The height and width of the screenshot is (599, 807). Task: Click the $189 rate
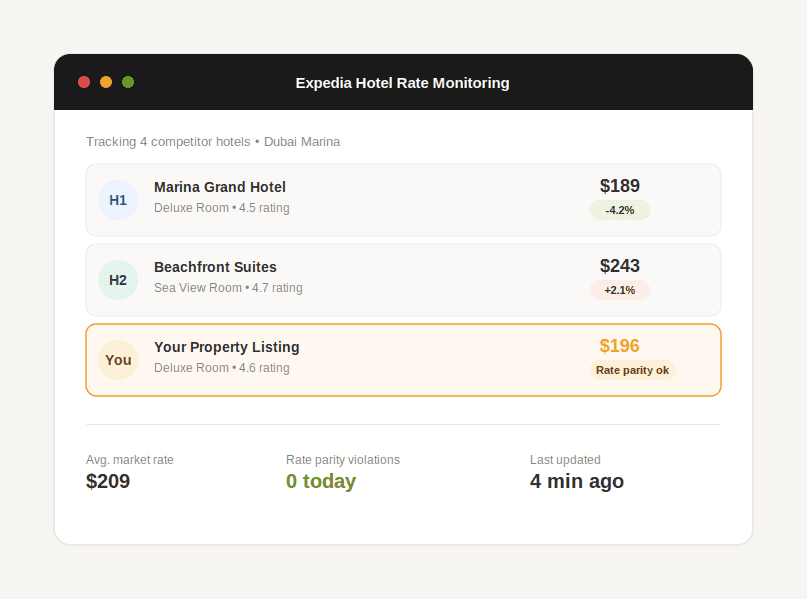pyautogui.click(x=620, y=186)
